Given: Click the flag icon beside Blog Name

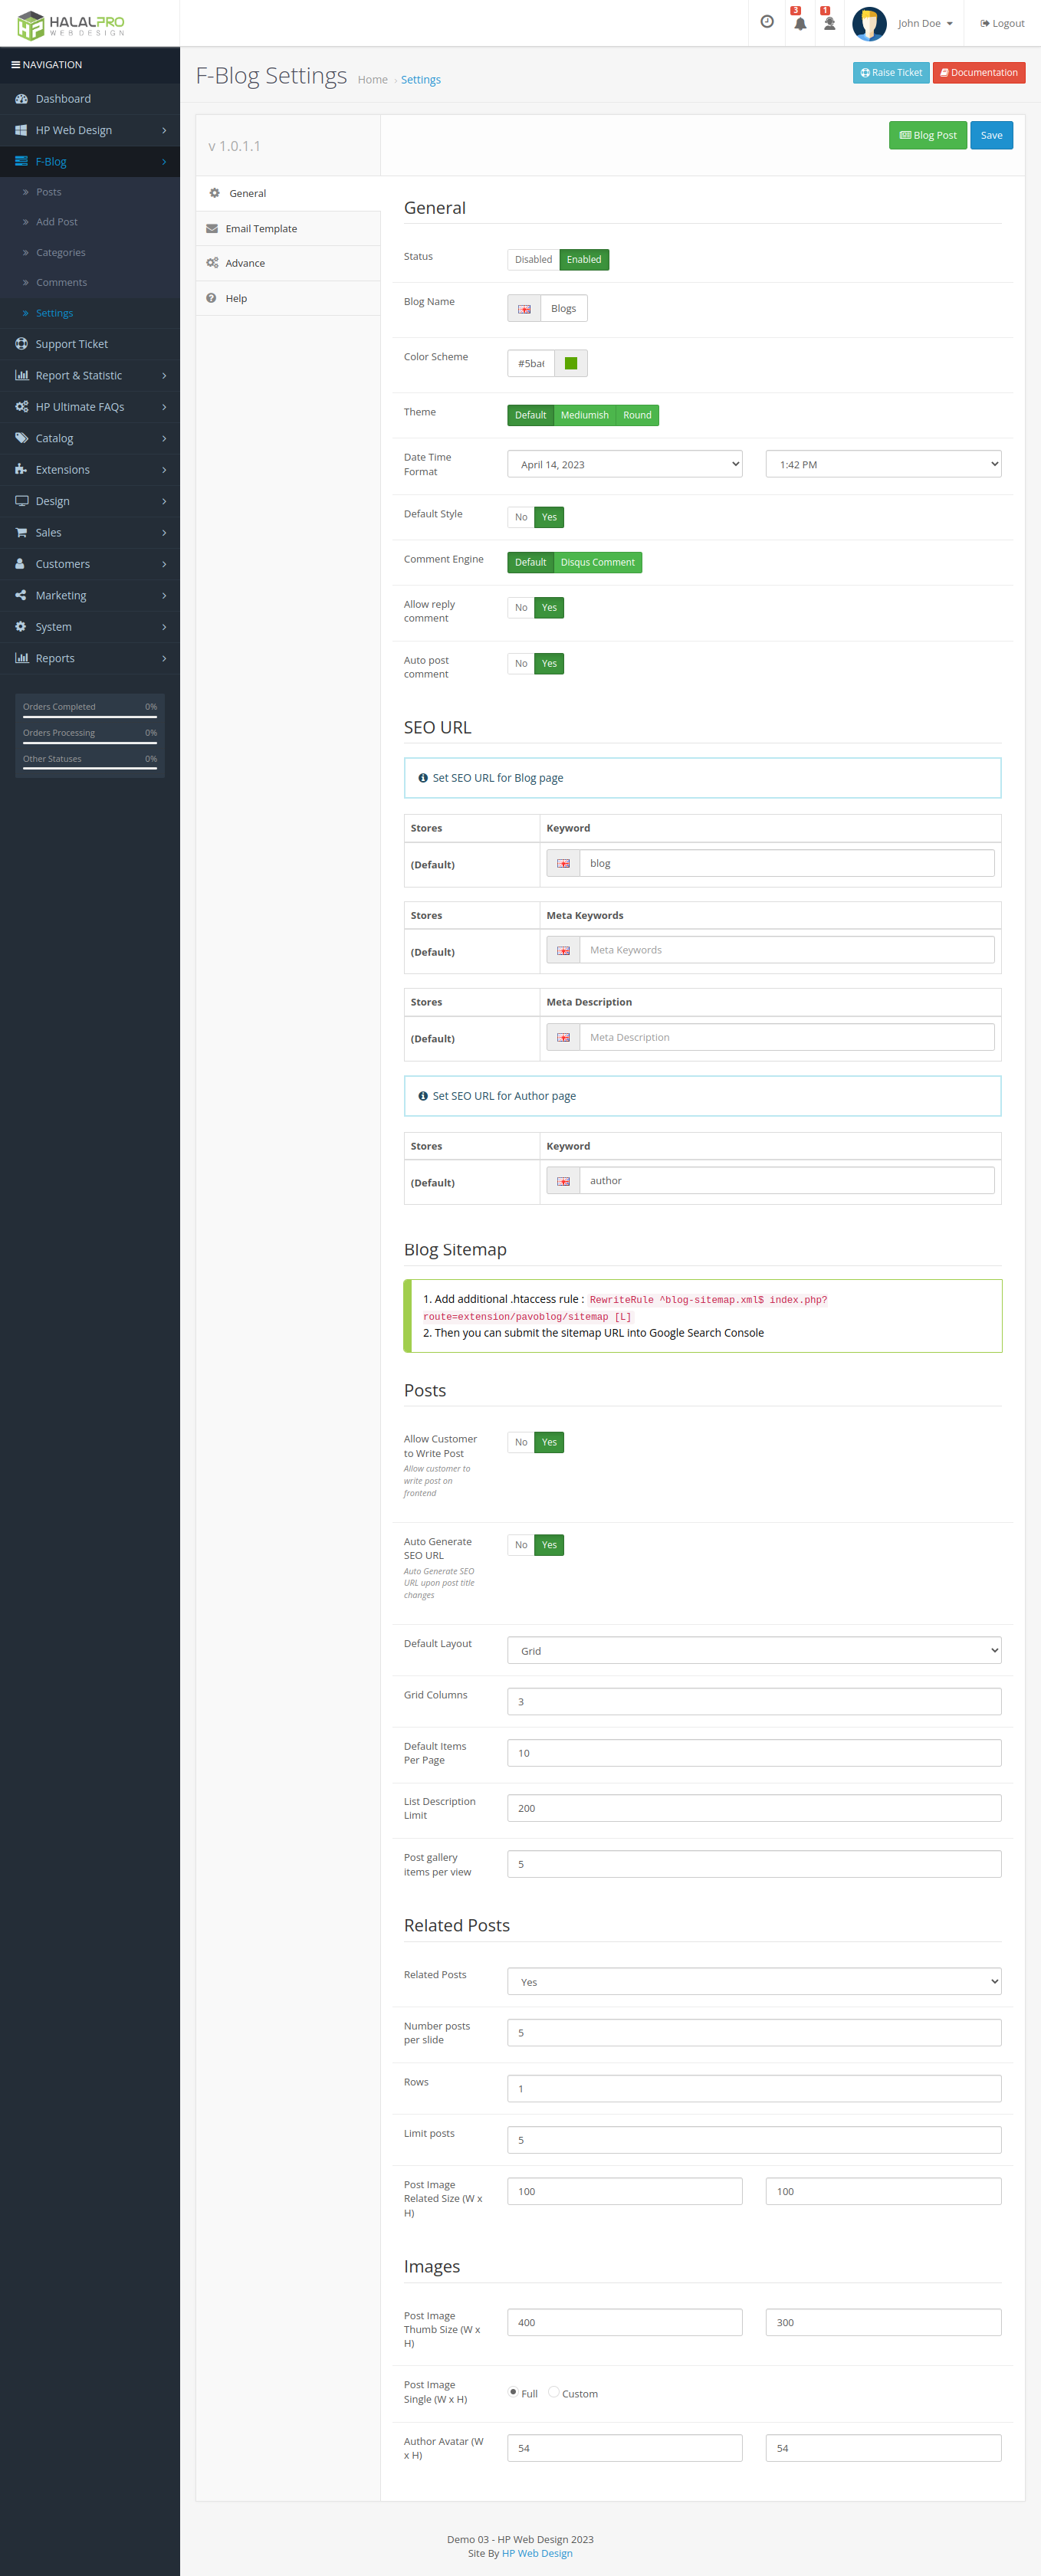Looking at the screenshot, I should (524, 309).
